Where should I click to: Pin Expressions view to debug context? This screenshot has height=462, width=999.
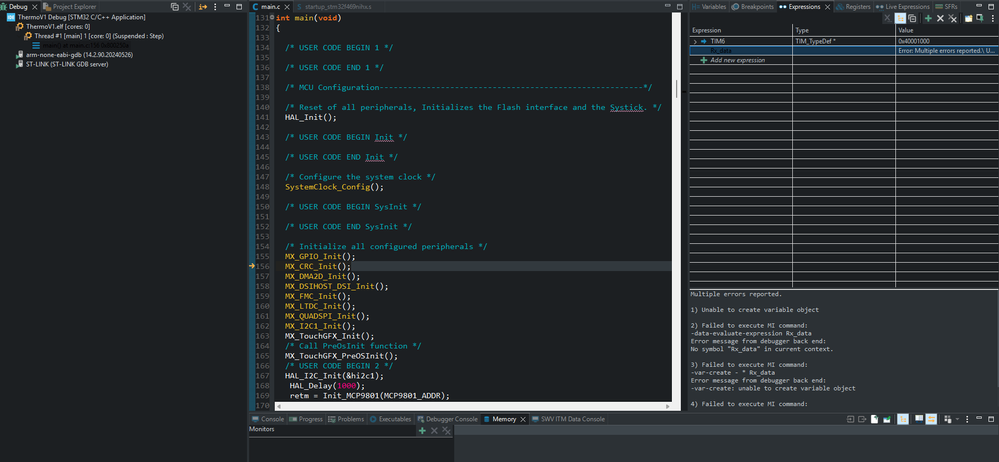tap(980, 18)
